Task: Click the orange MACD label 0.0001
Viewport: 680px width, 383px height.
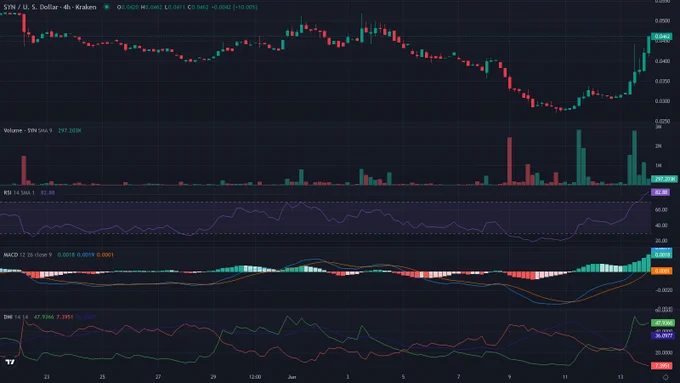Action: 662,271
